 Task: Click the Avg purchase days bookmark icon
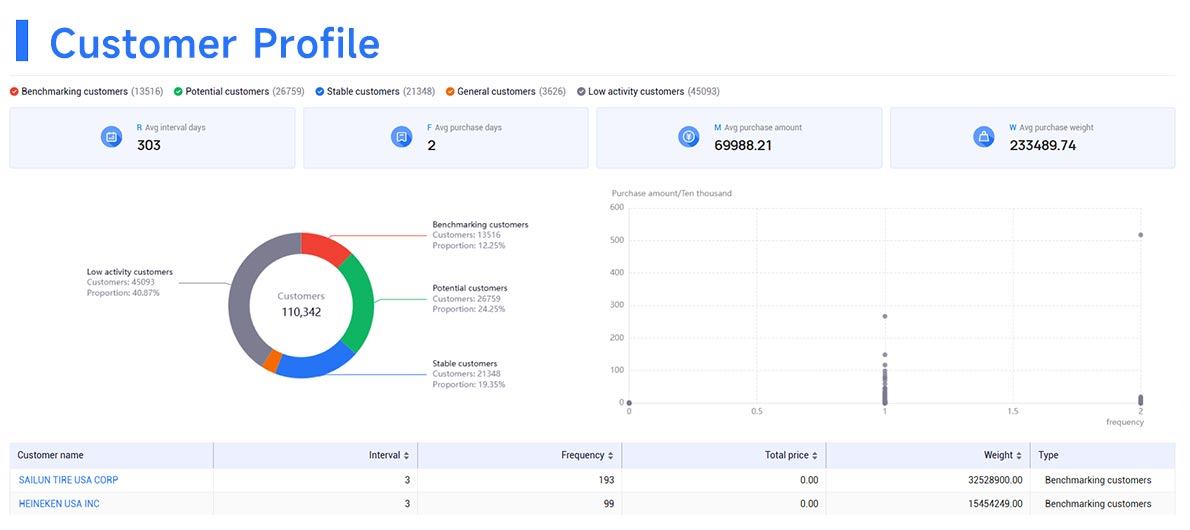coord(400,137)
